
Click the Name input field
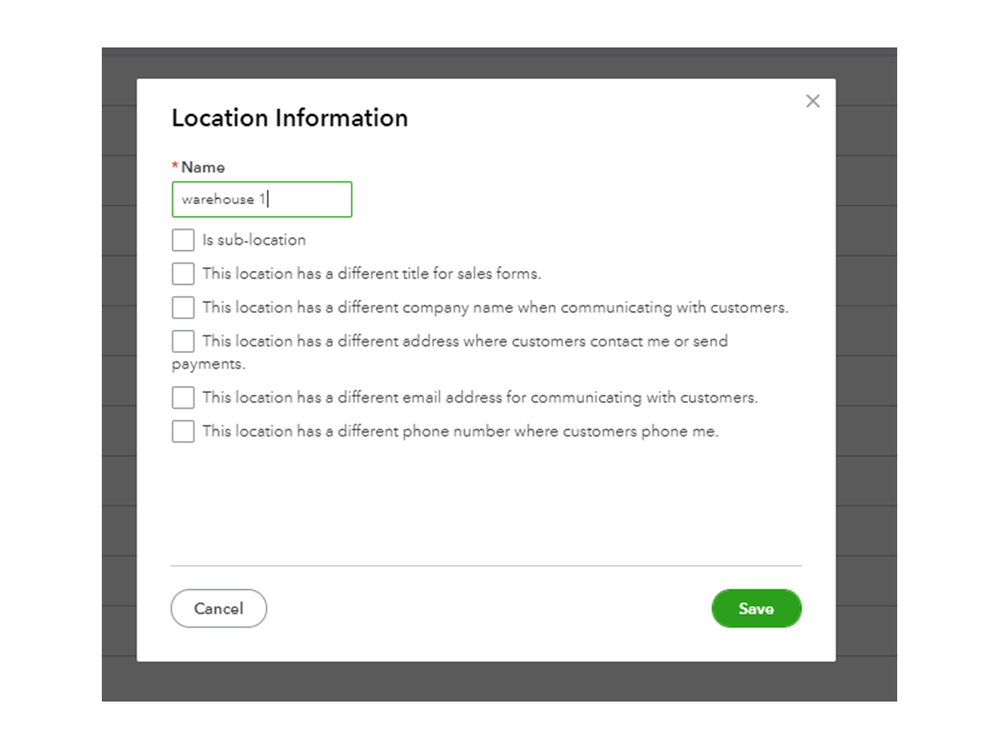pyautogui.click(x=262, y=199)
